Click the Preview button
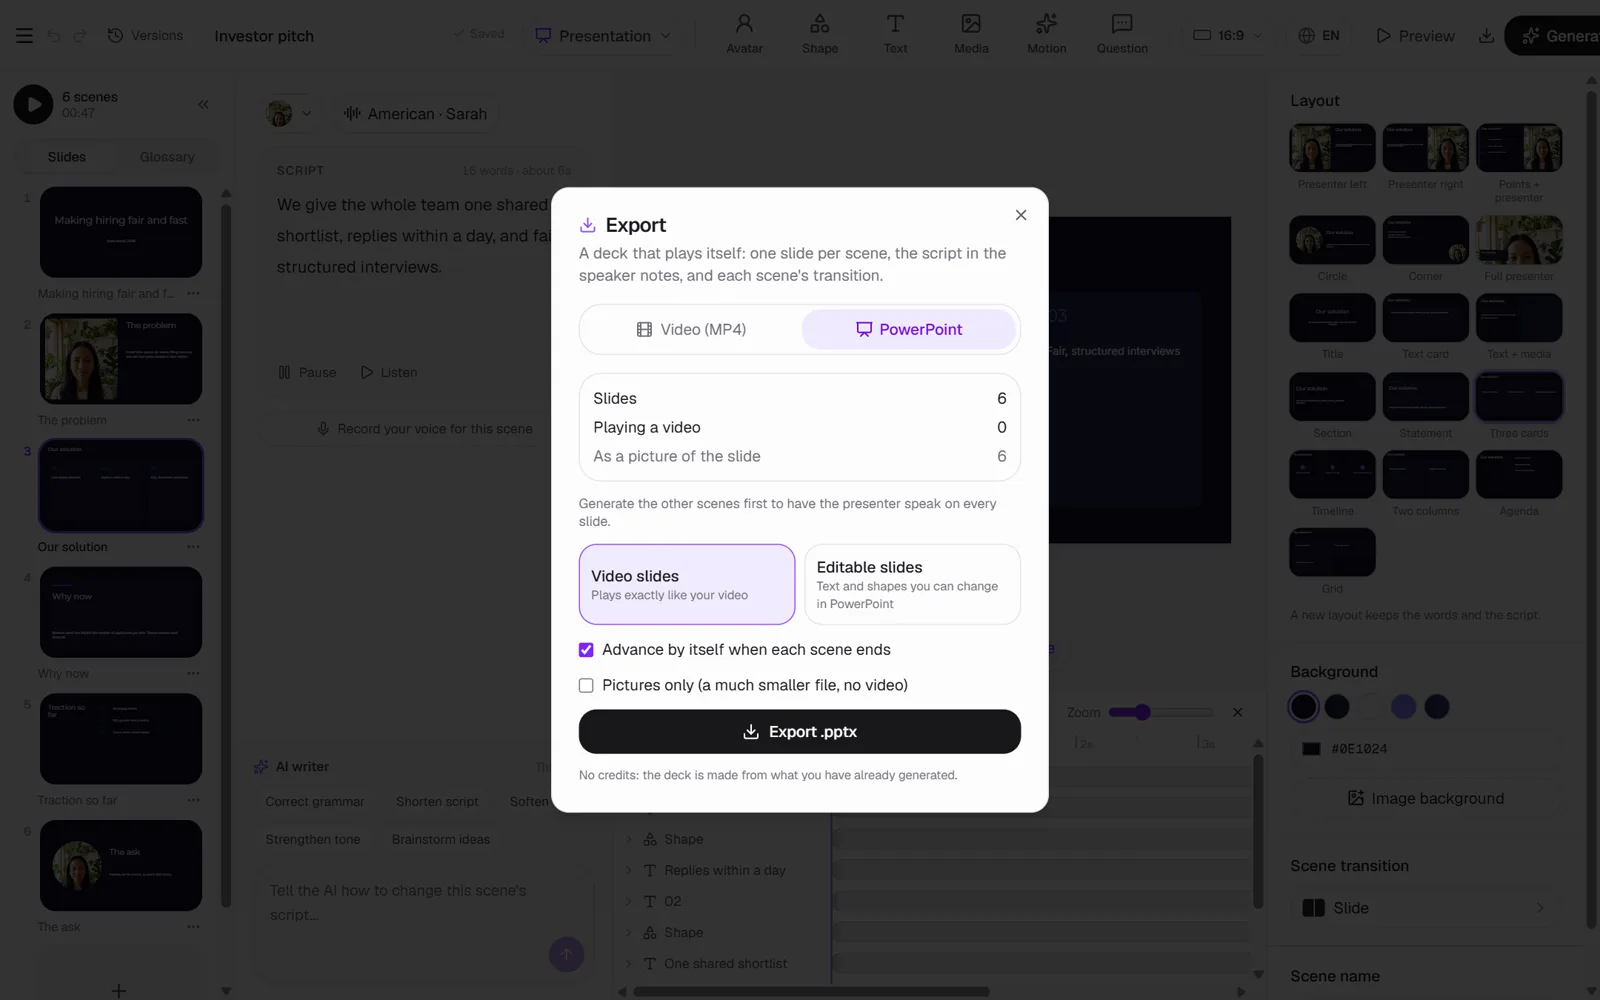1600x1000 pixels. pyautogui.click(x=1415, y=36)
